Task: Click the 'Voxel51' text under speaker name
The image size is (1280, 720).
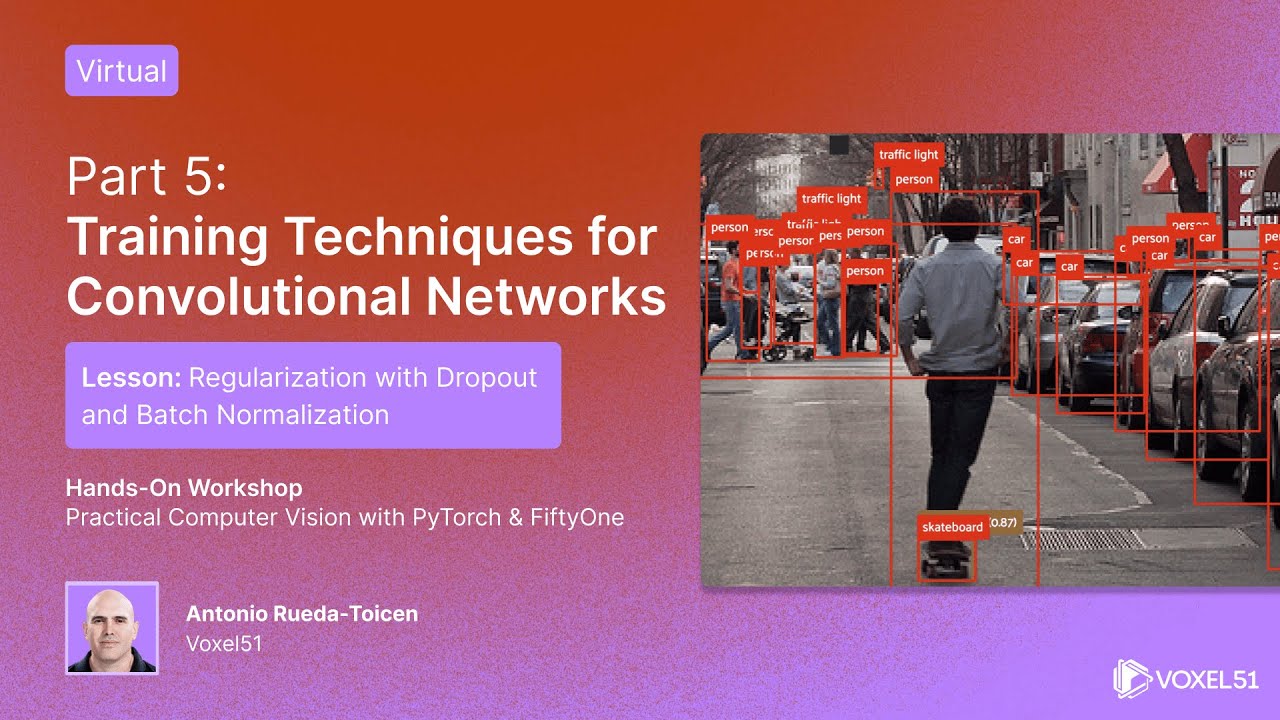Action: click(x=224, y=643)
